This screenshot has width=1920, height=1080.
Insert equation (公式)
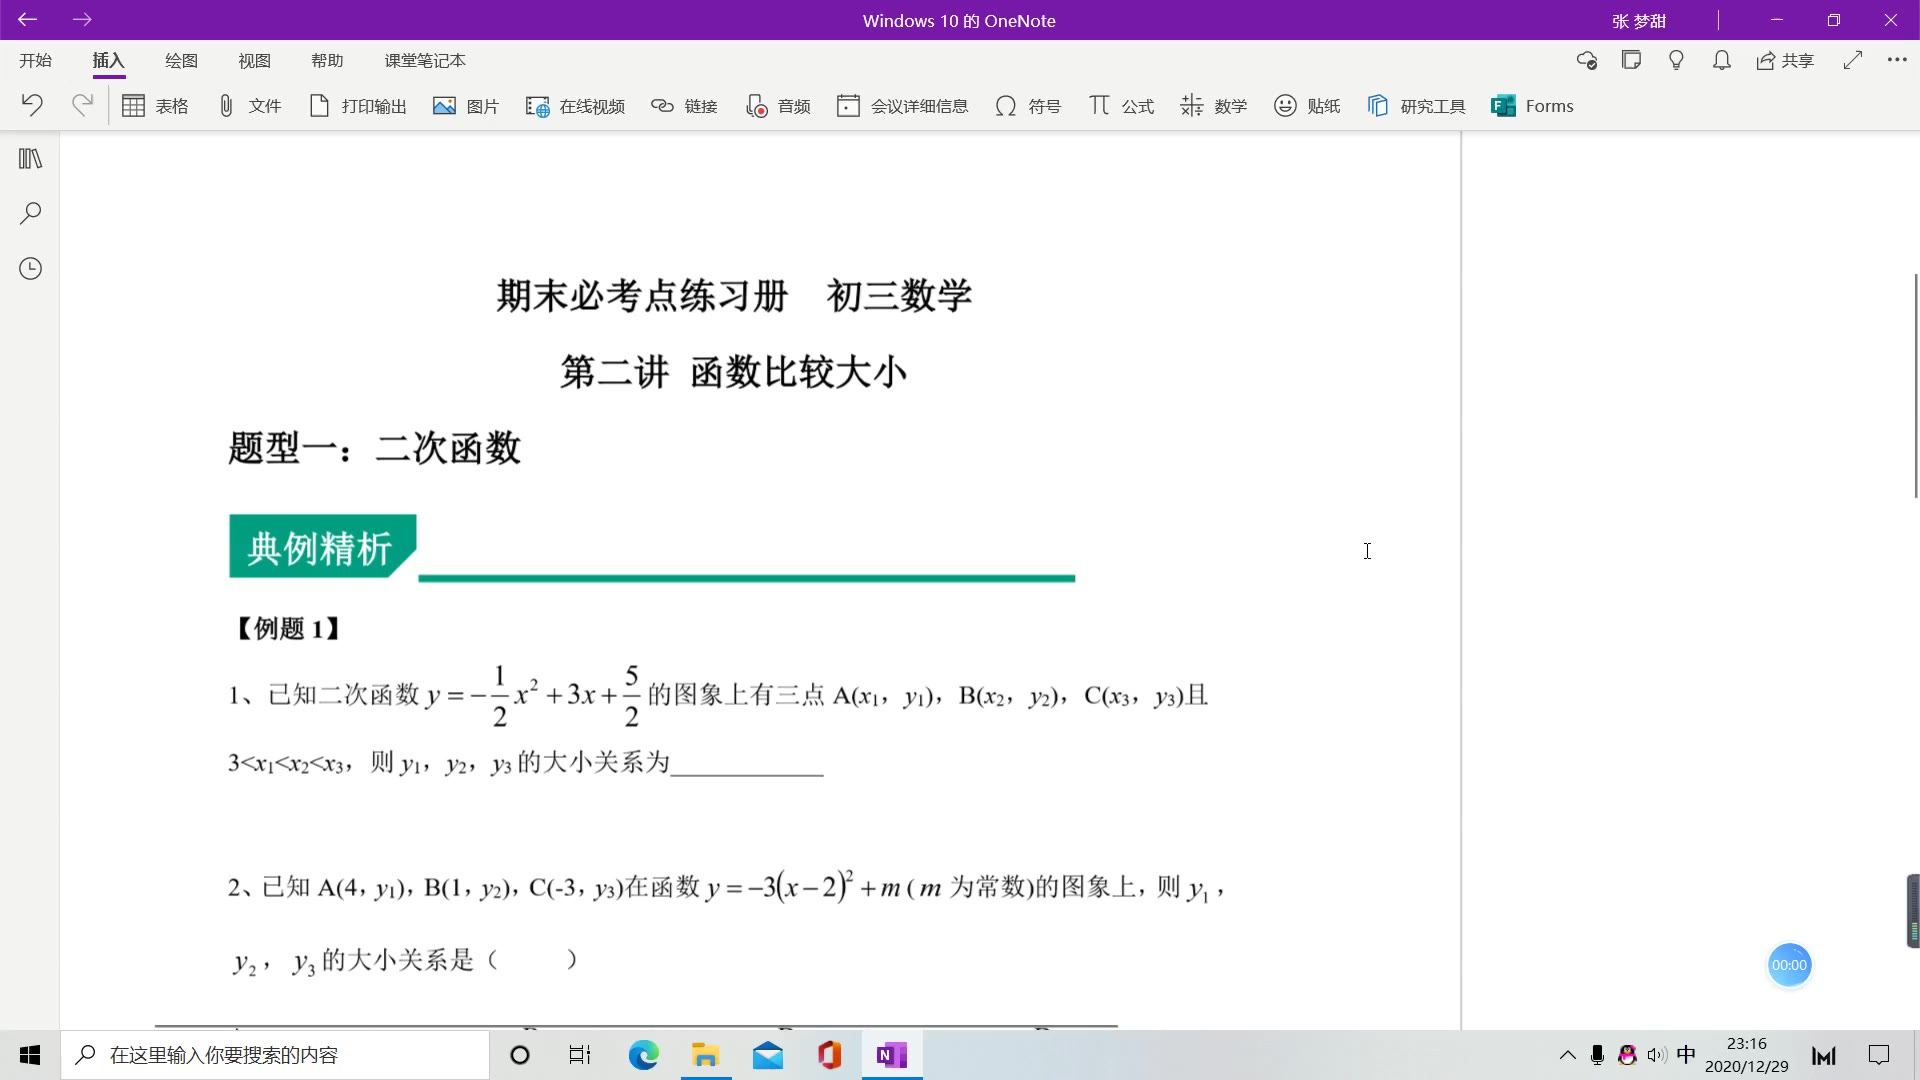coord(1121,106)
